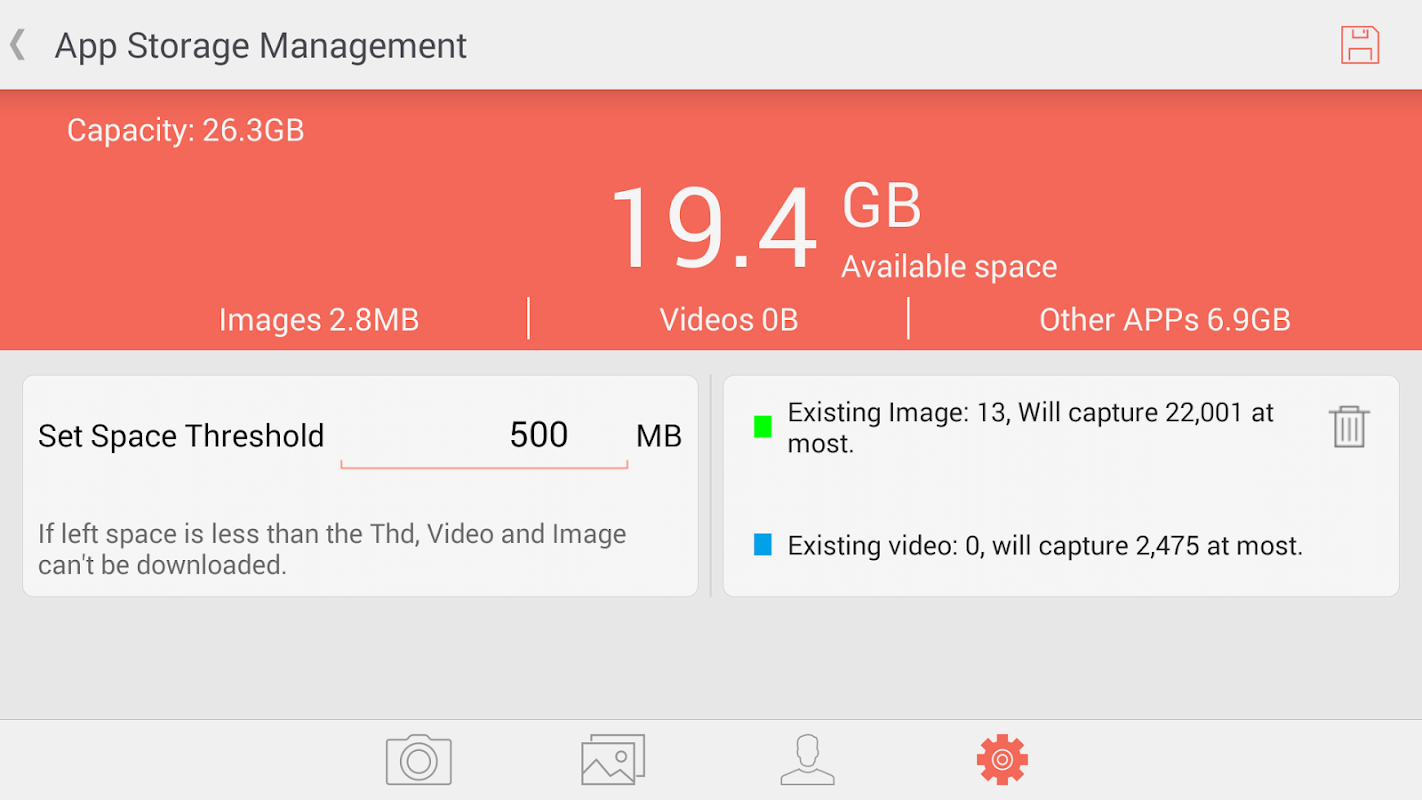Click the Existing Image count text

coord(1030,427)
